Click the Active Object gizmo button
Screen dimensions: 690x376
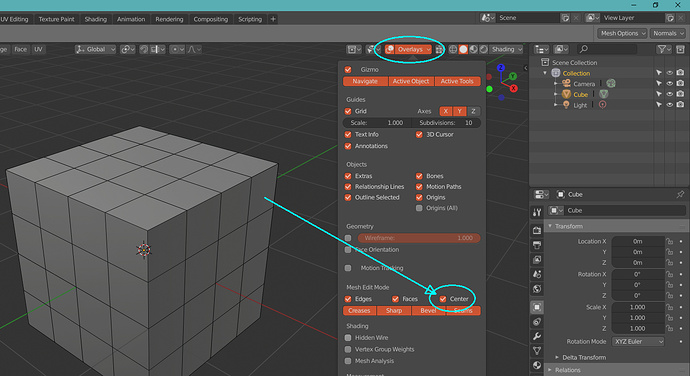point(411,81)
